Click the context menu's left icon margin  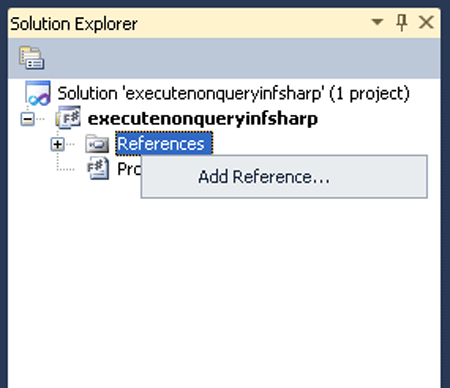pos(168,177)
